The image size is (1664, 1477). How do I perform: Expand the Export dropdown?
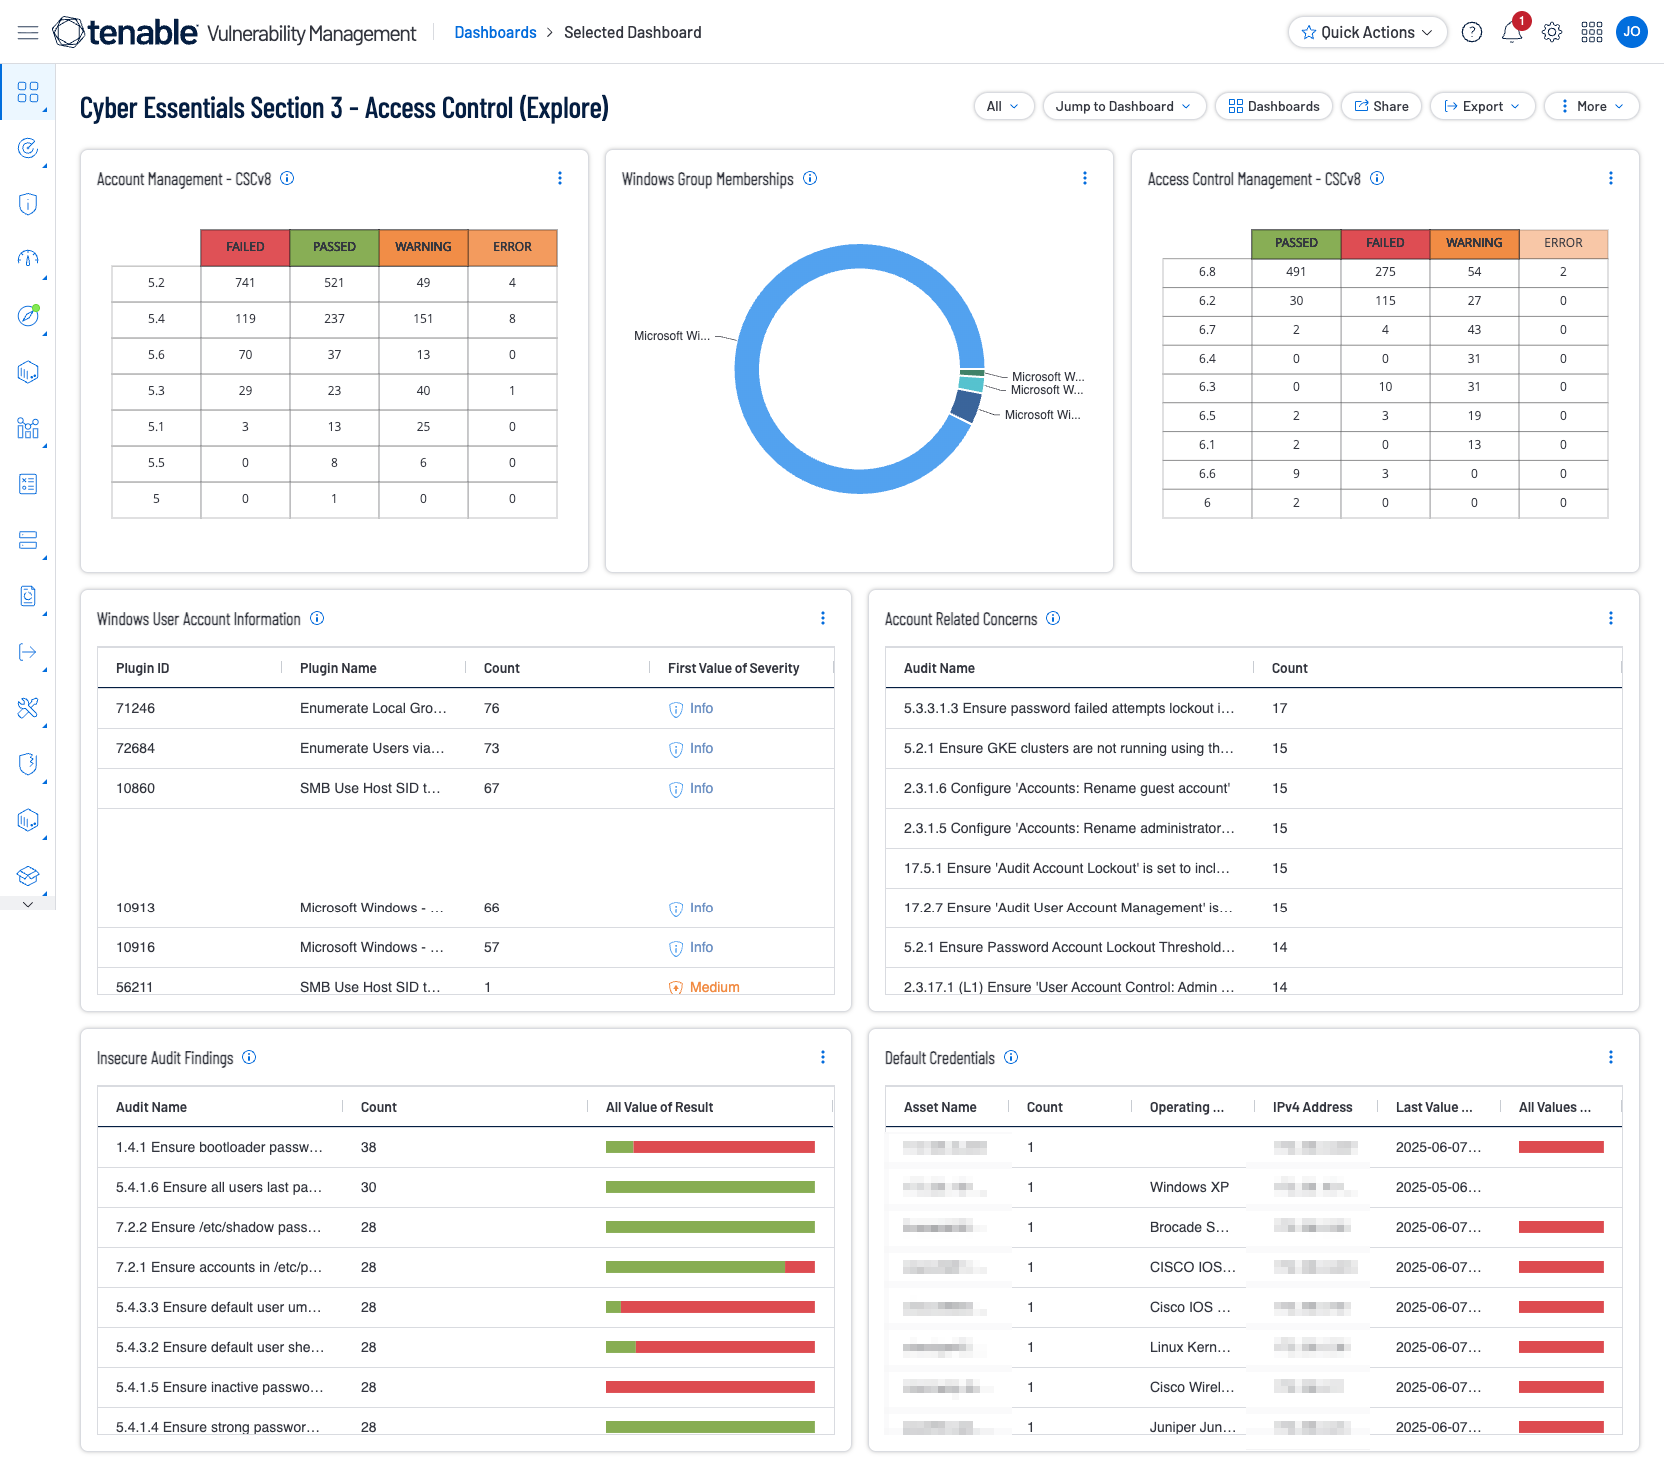coord(1481,106)
